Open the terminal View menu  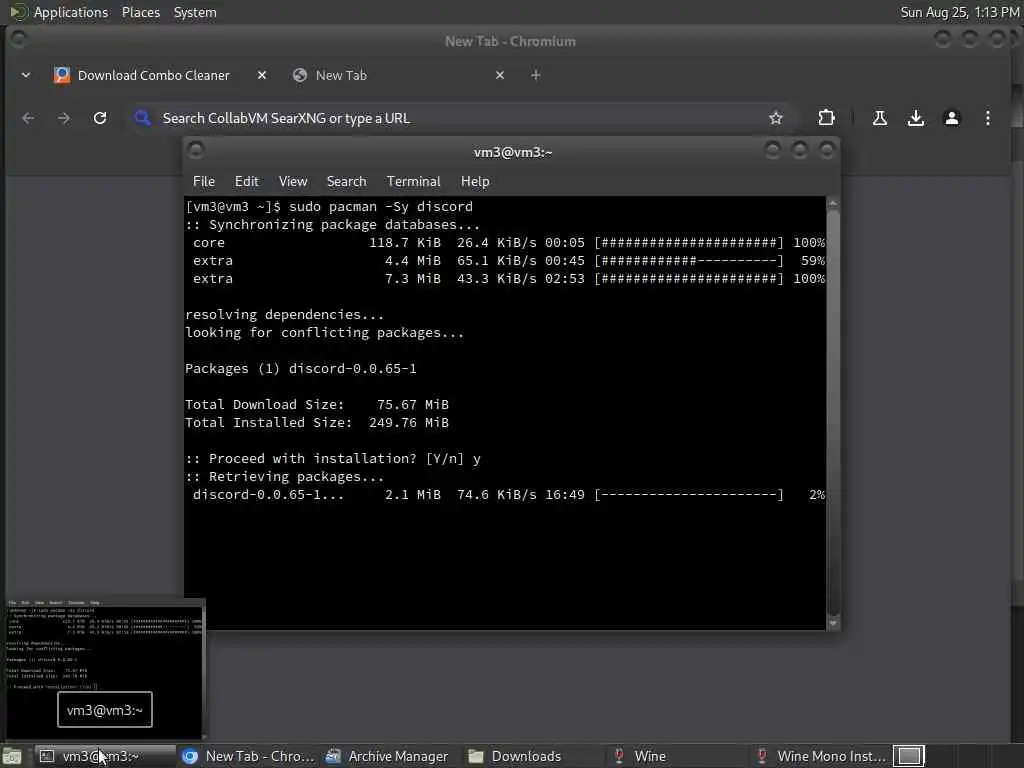(293, 182)
